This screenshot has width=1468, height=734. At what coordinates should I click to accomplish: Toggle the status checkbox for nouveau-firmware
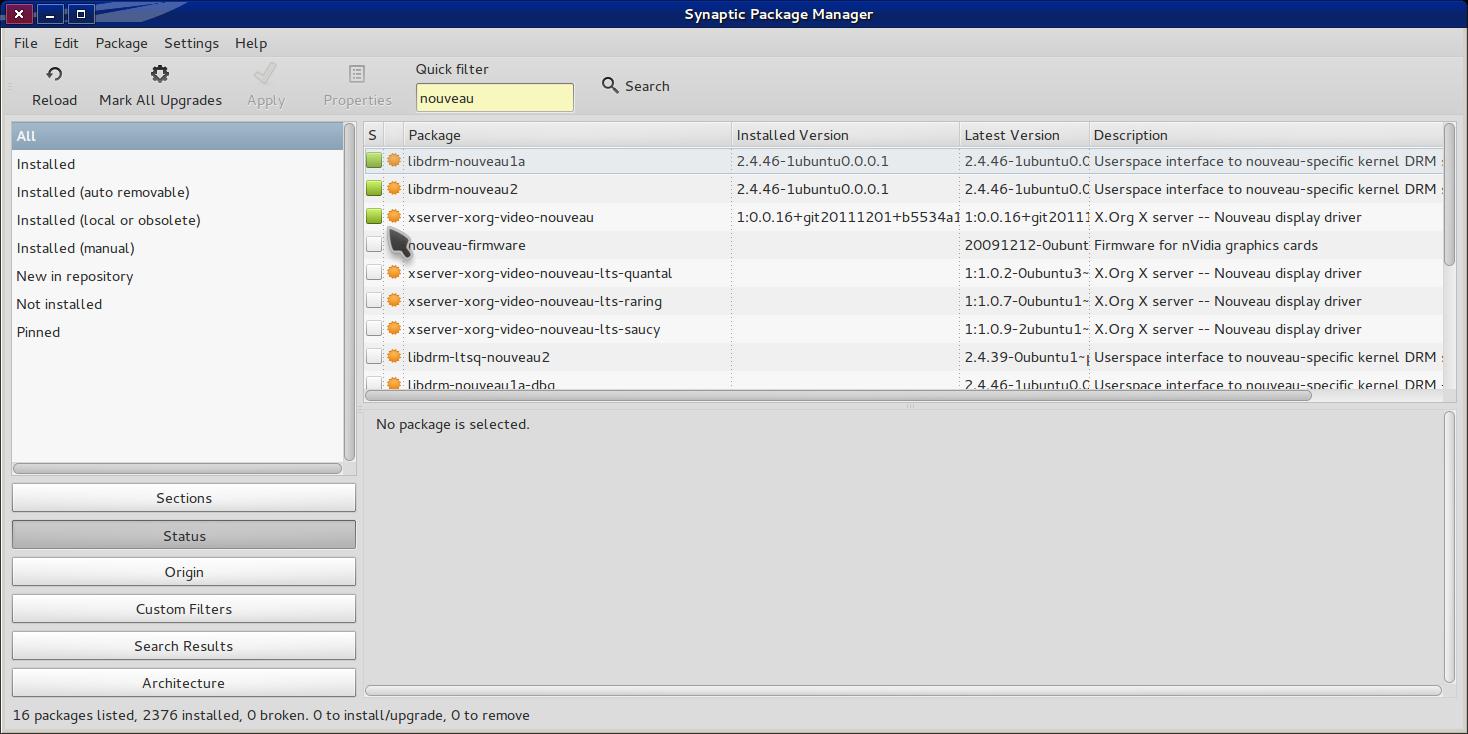click(x=374, y=245)
